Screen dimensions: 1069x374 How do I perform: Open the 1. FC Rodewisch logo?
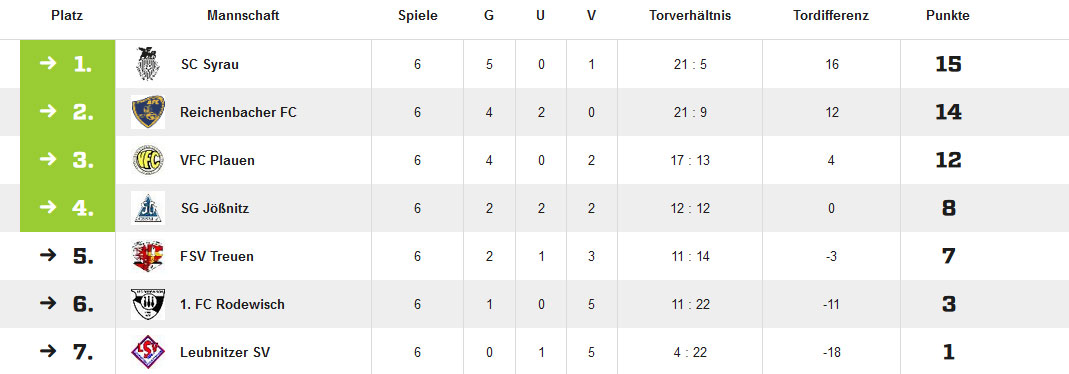coord(148,305)
